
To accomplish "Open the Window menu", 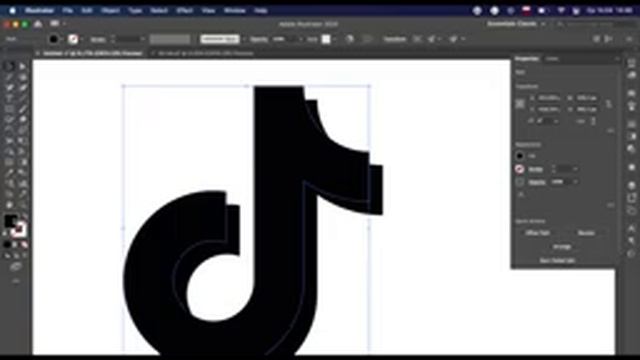I will click(235, 10).
